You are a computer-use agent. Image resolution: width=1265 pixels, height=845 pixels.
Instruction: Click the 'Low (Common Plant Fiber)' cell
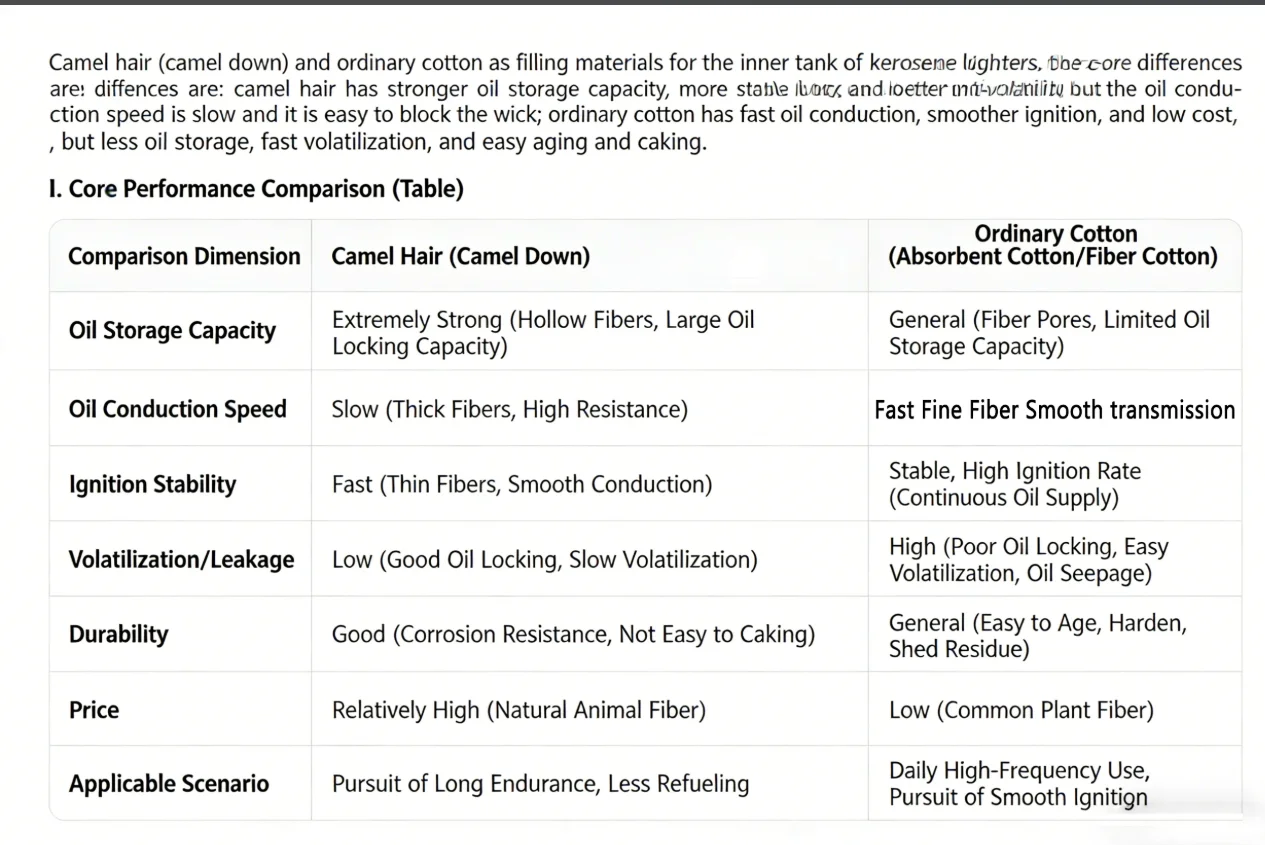[x=1021, y=710]
